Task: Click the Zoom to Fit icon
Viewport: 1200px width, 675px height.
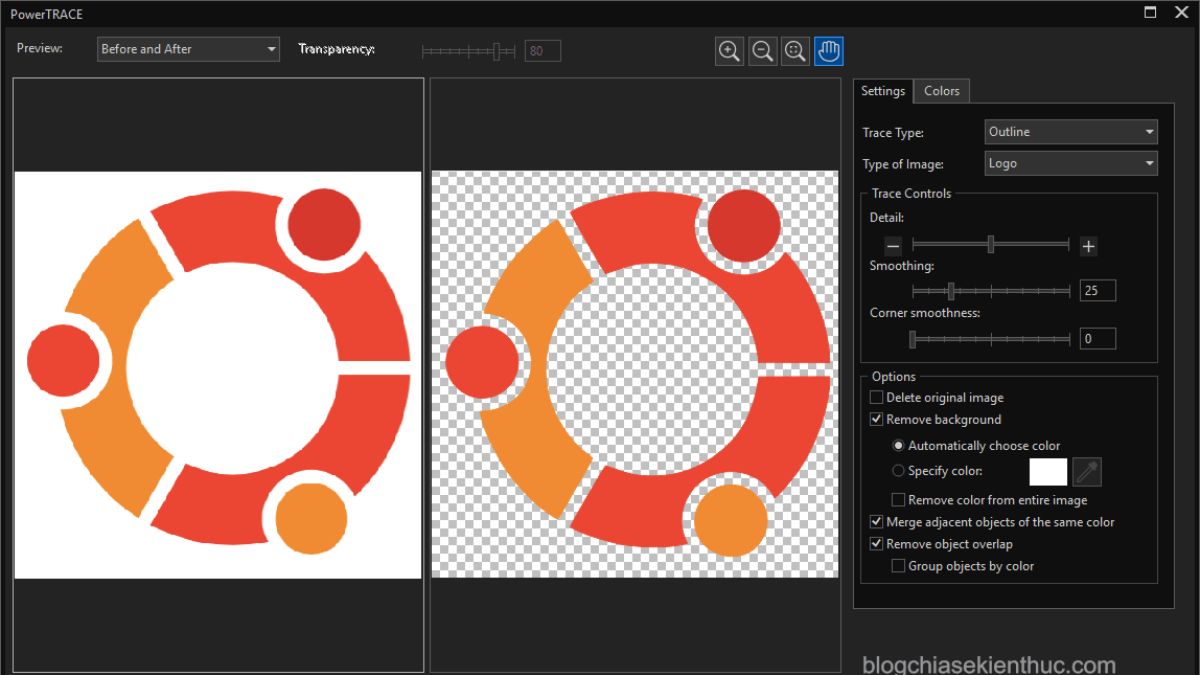Action: coord(796,51)
